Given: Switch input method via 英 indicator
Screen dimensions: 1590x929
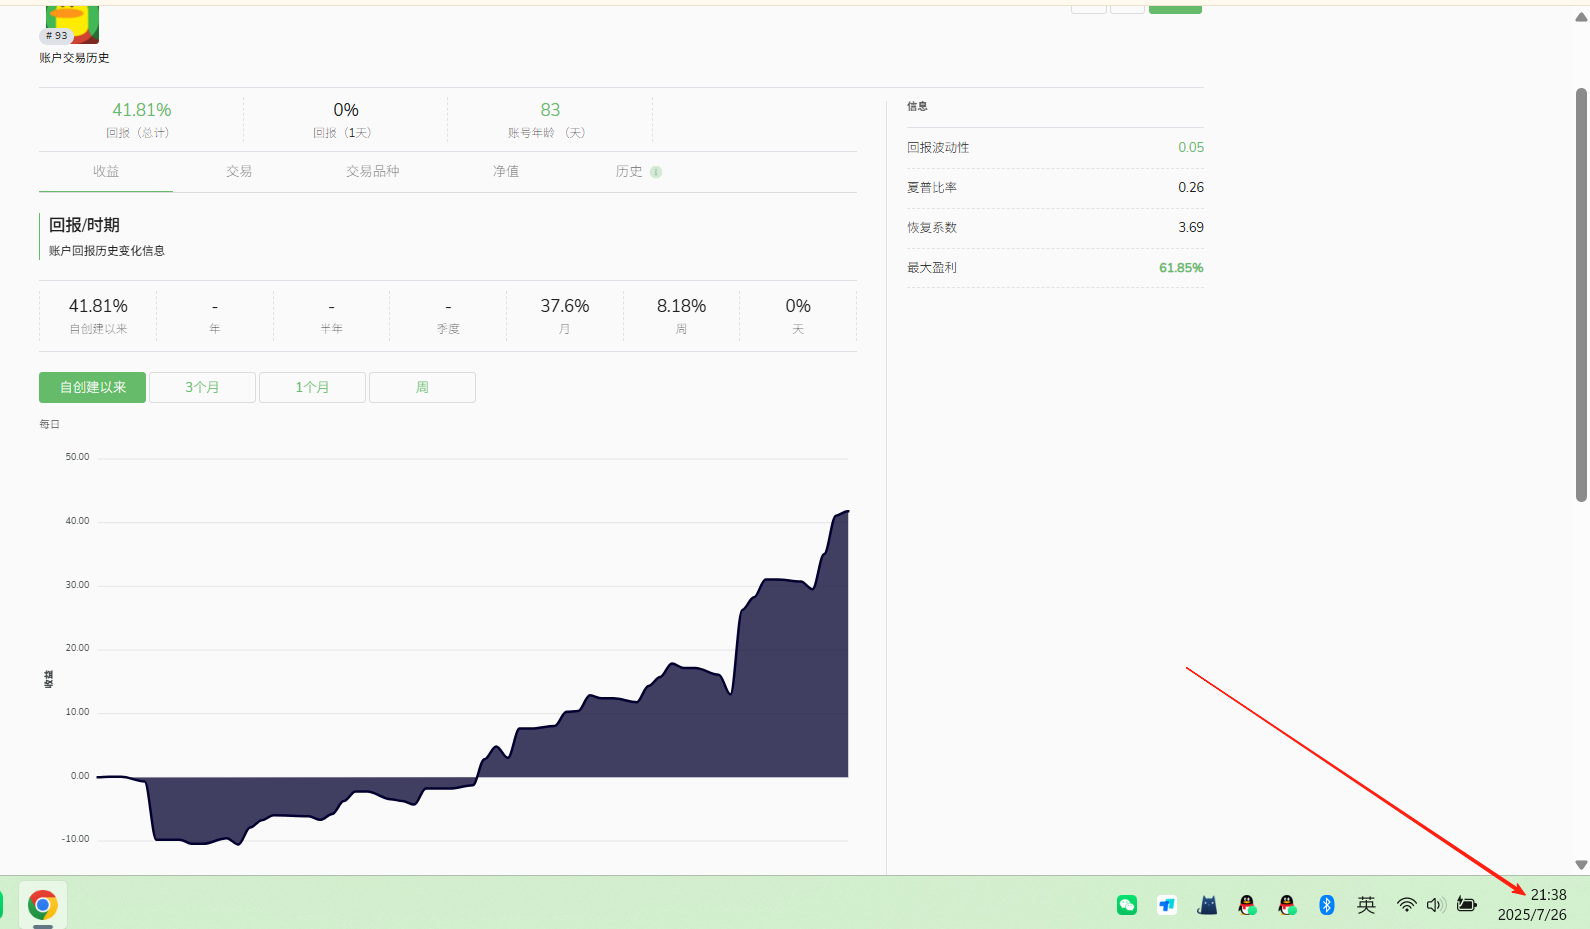Looking at the screenshot, I should click(1366, 905).
